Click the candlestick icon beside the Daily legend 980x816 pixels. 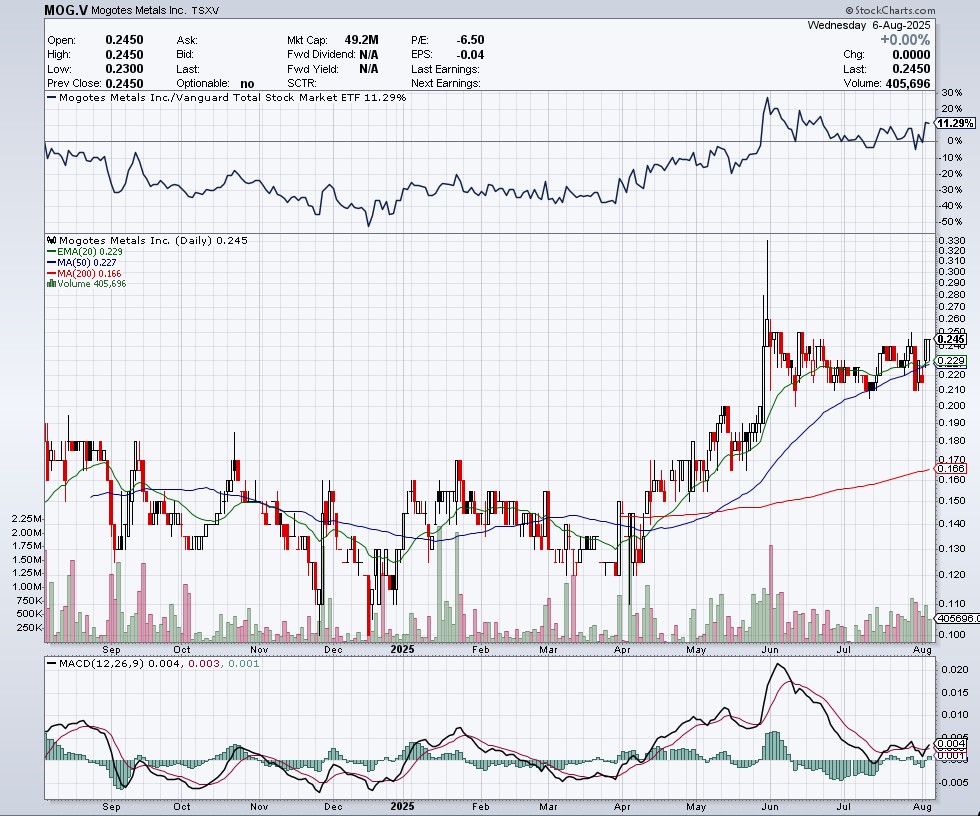tap(52, 240)
